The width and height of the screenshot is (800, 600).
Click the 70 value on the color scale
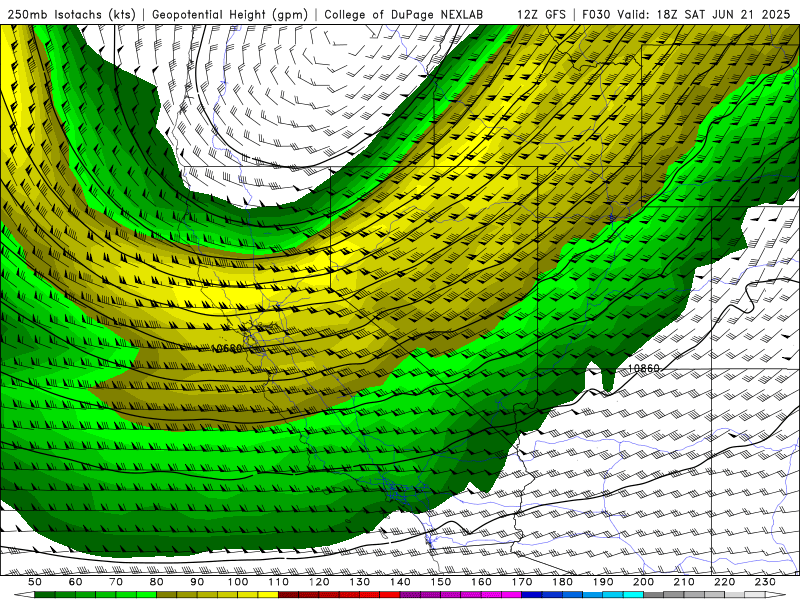tap(116, 582)
